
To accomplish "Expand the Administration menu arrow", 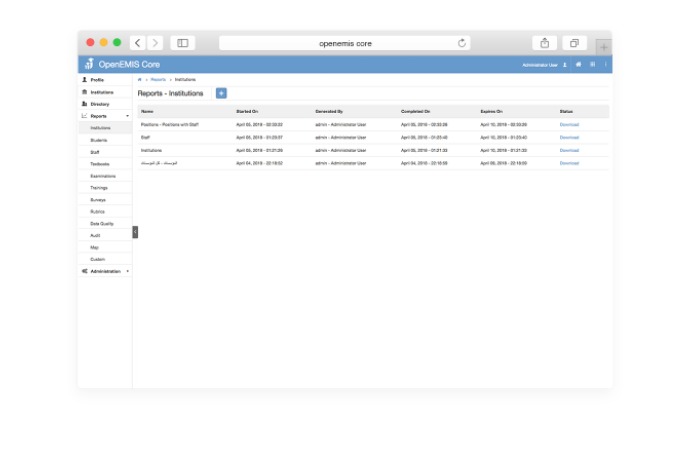I will 128,271.
